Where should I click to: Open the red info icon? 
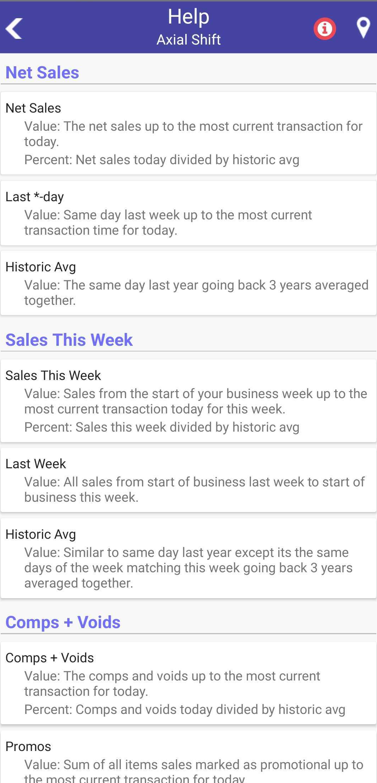click(x=325, y=28)
